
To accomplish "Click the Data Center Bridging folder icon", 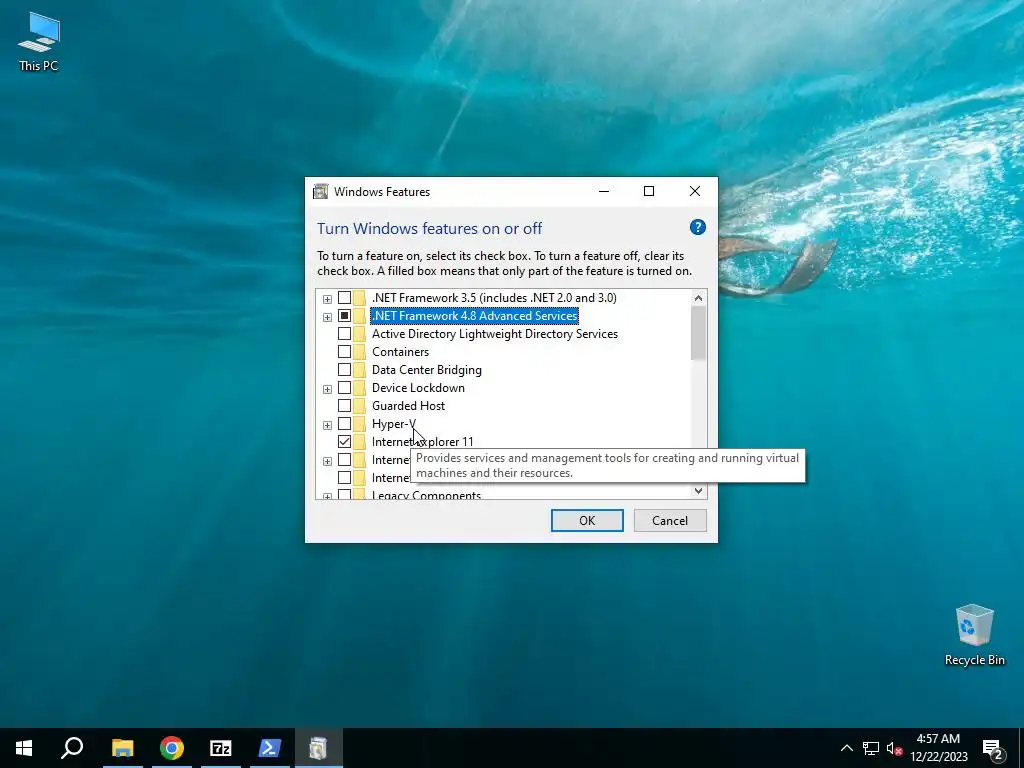I will (x=360, y=370).
